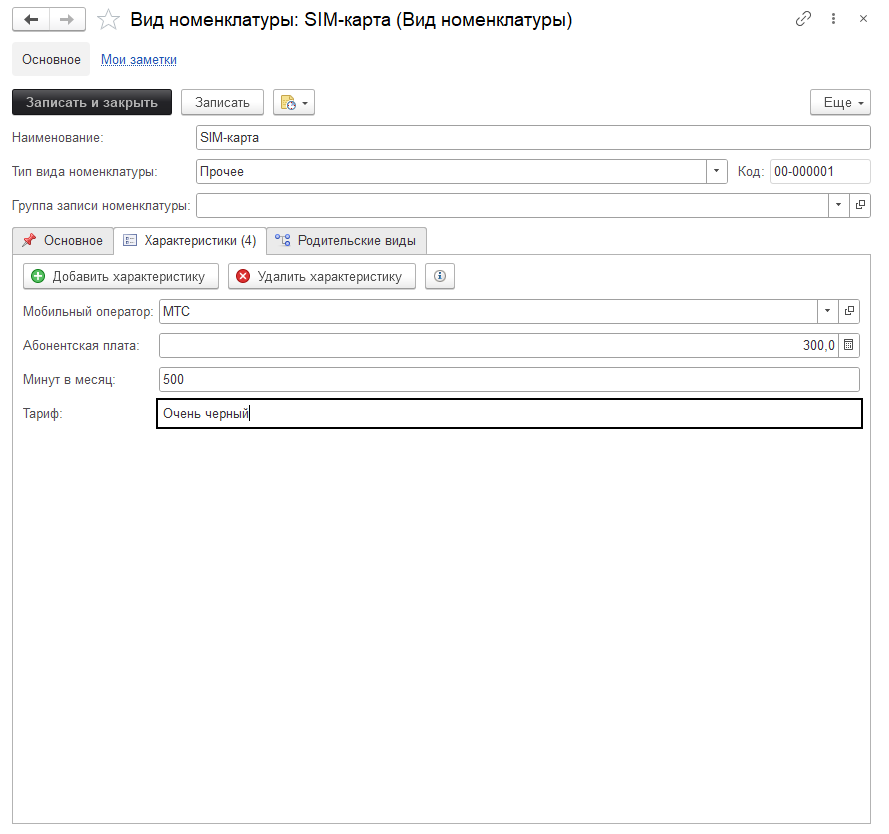This screenshot has width=889, height=834.
Task: Expand the Тип вида номенклатуры dropdown
Action: (x=717, y=171)
